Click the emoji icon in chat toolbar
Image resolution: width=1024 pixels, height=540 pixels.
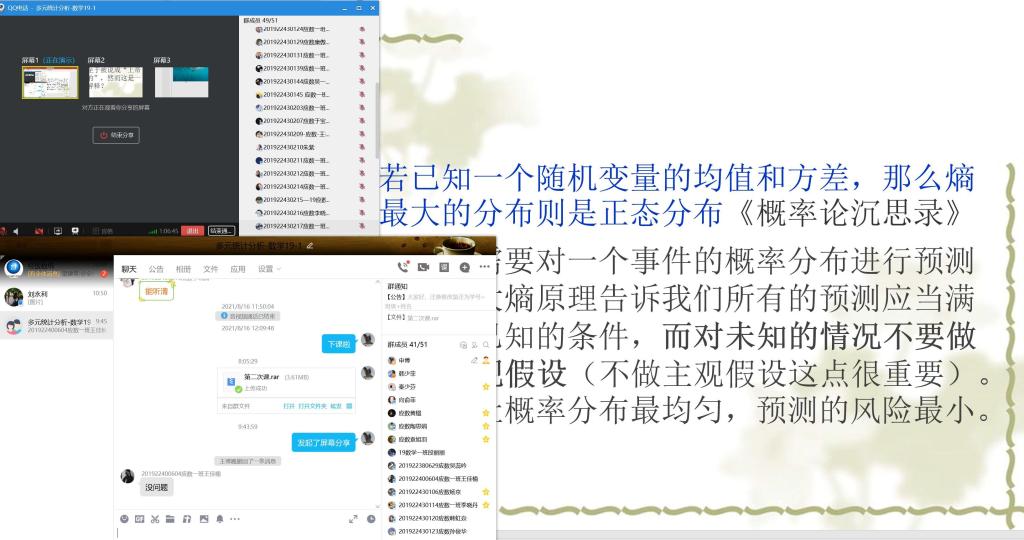pos(124,519)
